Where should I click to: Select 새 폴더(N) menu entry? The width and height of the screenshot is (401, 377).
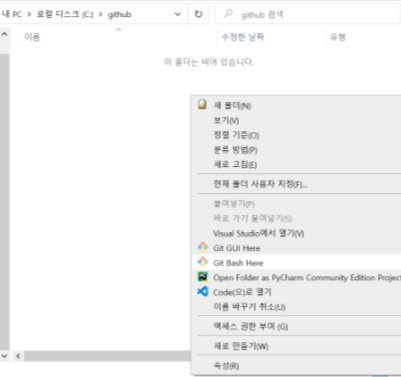pyautogui.click(x=297, y=105)
